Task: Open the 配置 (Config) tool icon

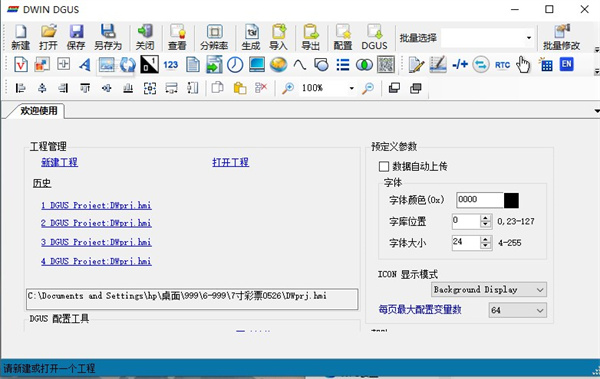Action: point(343,38)
